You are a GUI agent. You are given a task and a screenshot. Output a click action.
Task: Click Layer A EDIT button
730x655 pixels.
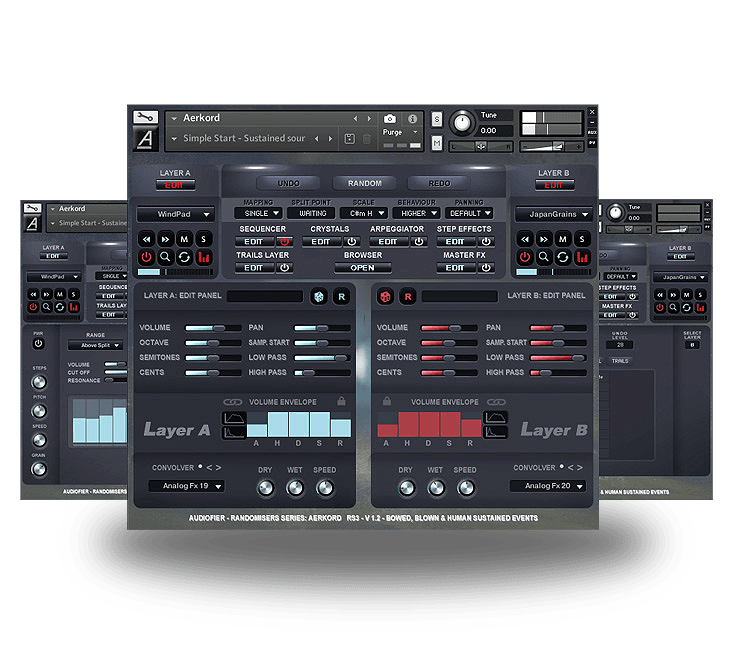tap(175, 185)
